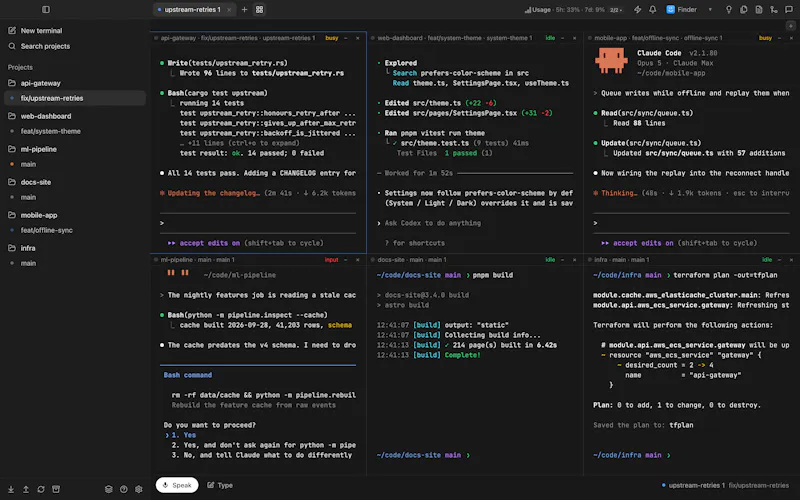This screenshot has height=500, width=800.
Task: Minimize the docs-site terminal pane
Action: (x=562, y=260)
